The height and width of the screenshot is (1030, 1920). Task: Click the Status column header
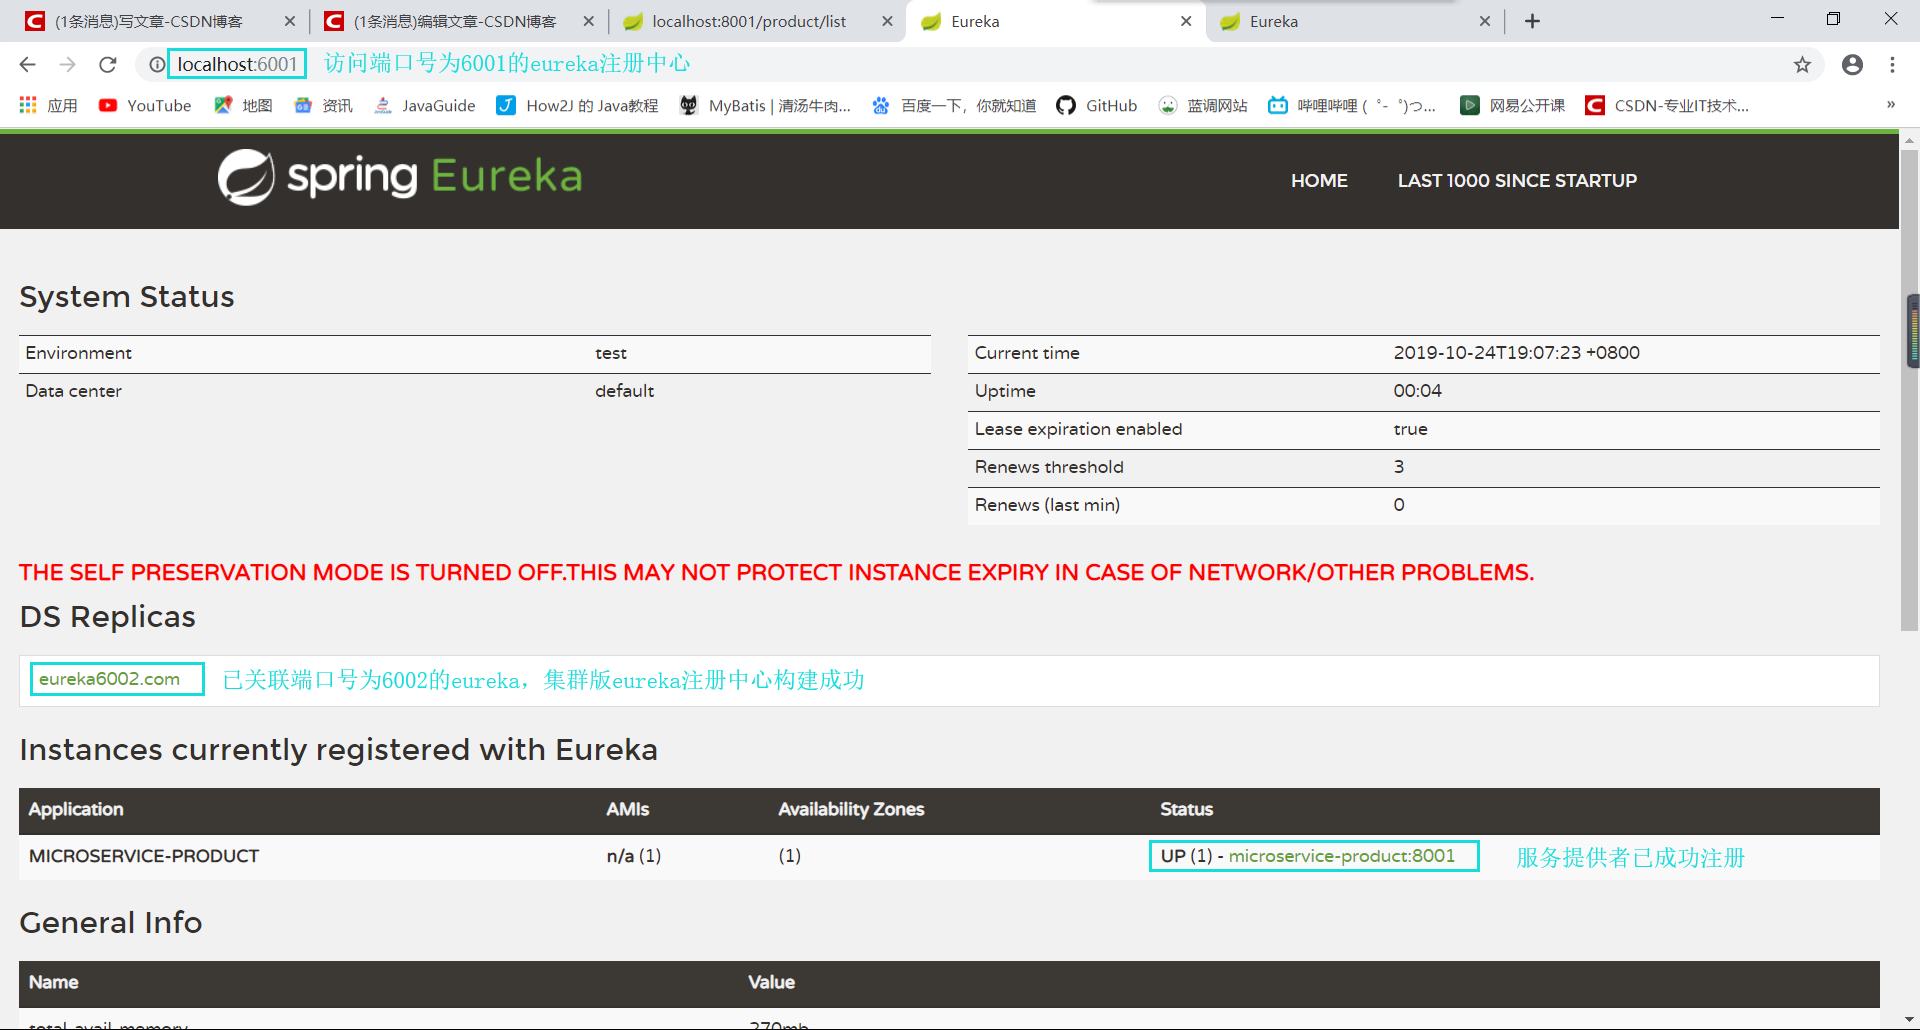[1186, 810]
